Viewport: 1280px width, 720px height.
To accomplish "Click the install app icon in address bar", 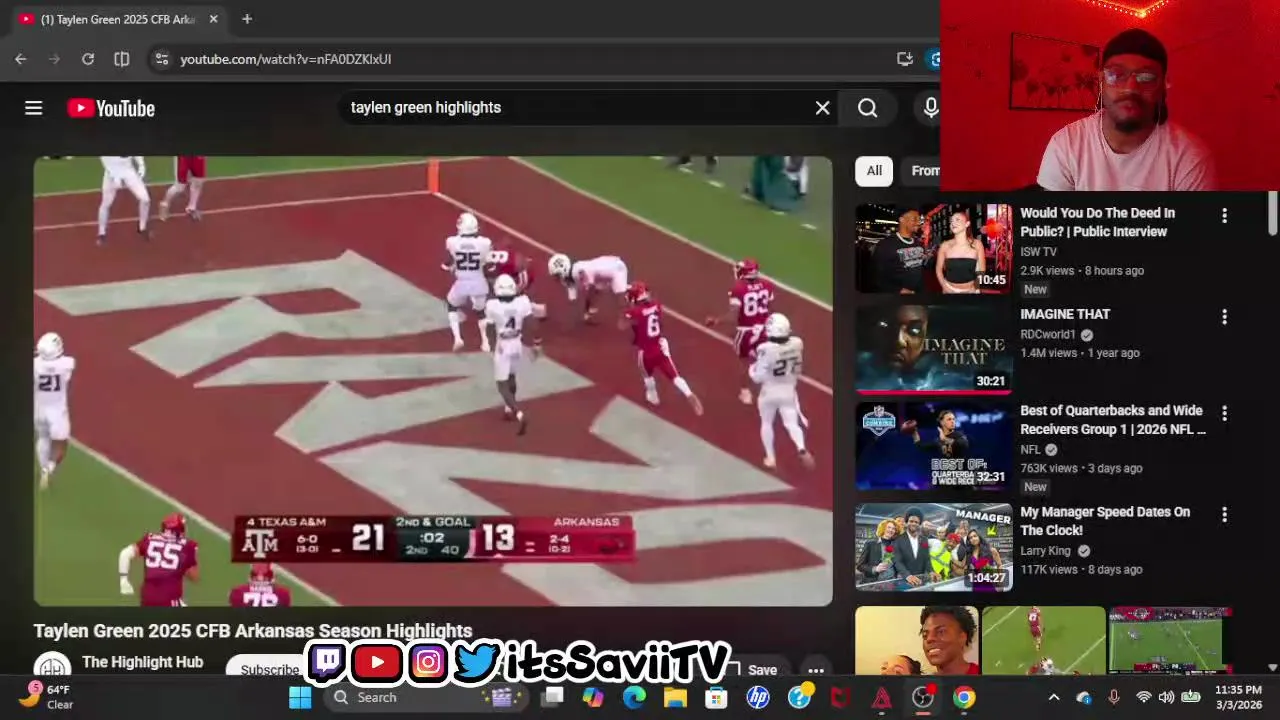I will coord(905,59).
